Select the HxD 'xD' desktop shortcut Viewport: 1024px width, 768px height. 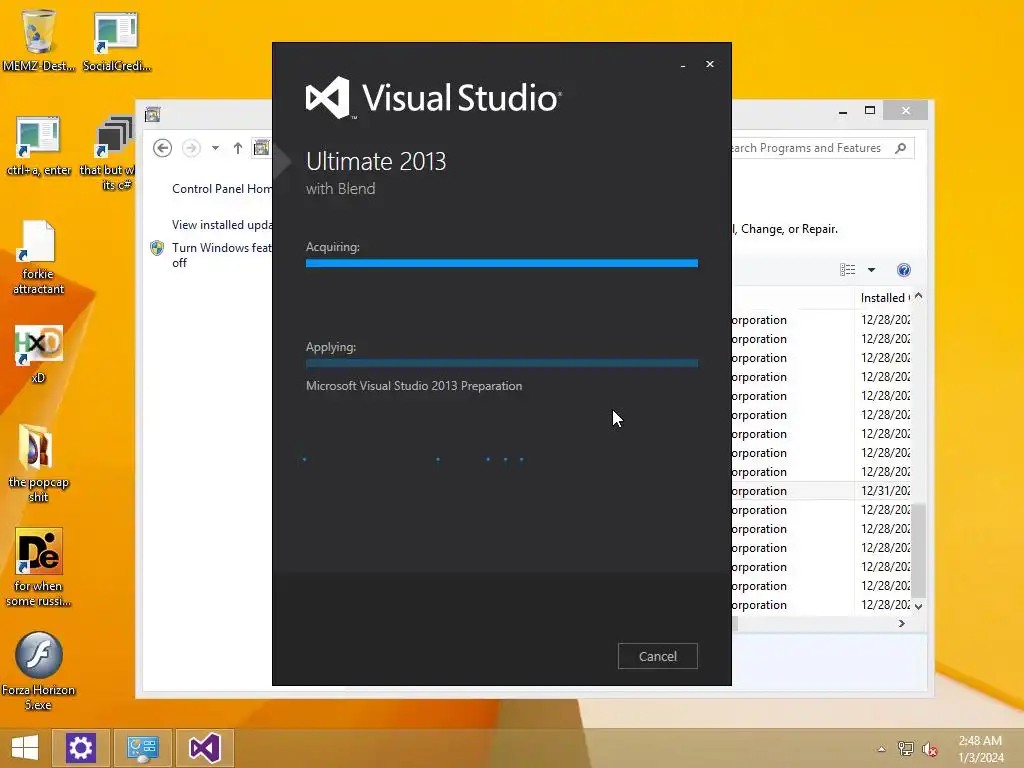tap(39, 353)
